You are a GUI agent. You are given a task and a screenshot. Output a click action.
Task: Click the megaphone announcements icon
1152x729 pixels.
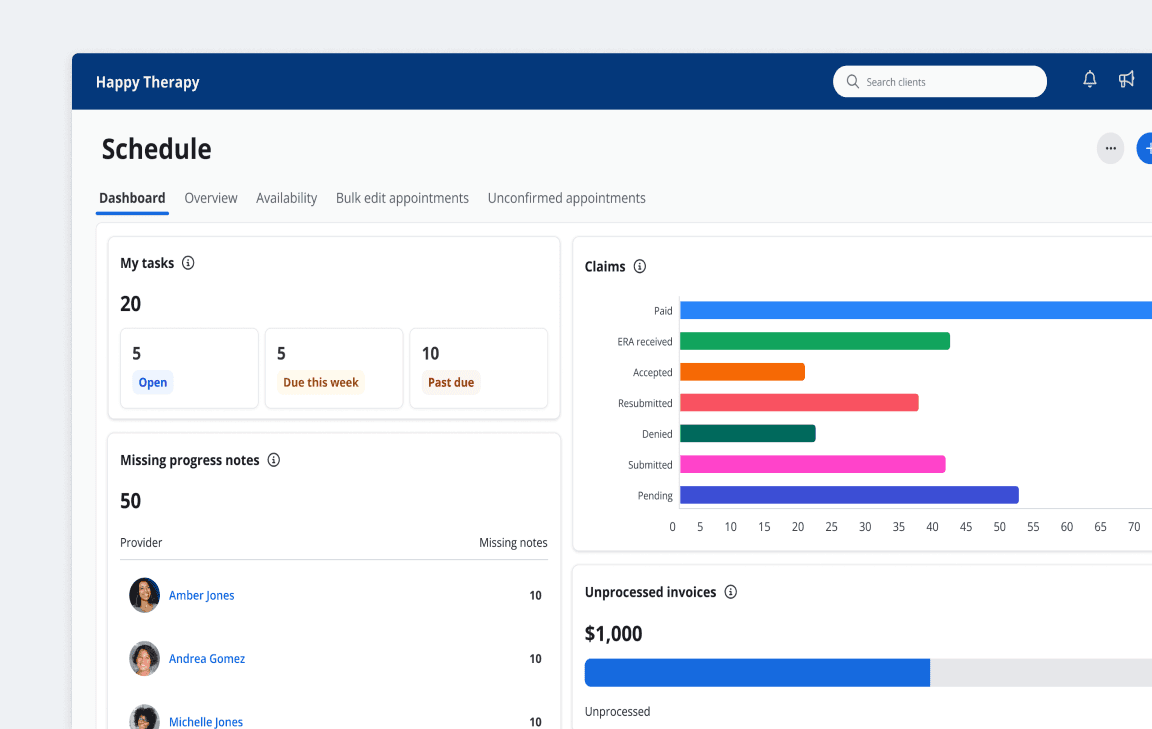1127,79
